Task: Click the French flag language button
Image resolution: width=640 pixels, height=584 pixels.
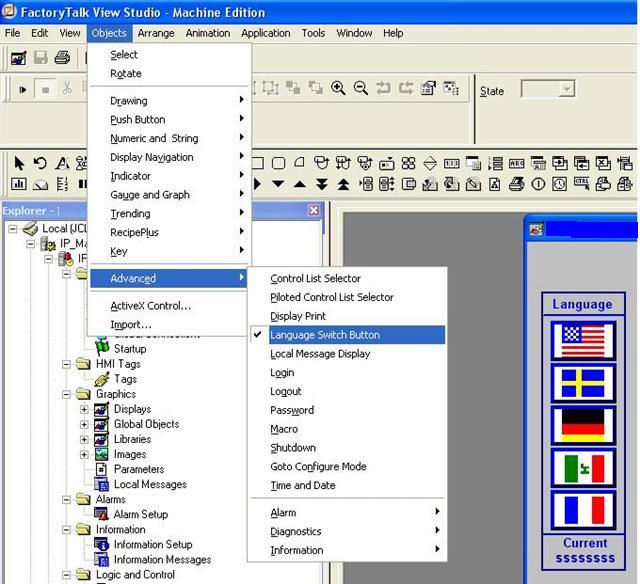Action: pyautogui.click(x=583, y=511)
